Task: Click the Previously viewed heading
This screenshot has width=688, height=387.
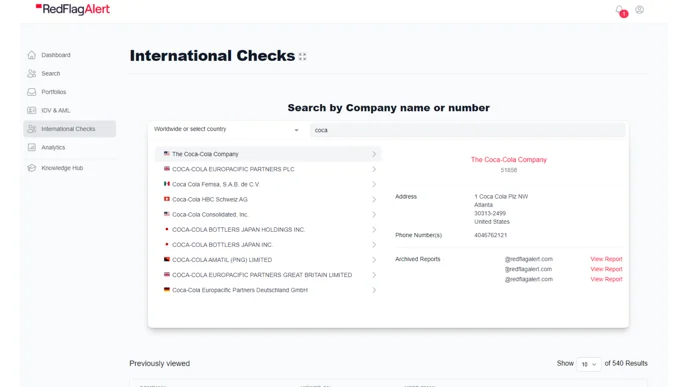Action: pyautogui.click(x=160, y=363)
